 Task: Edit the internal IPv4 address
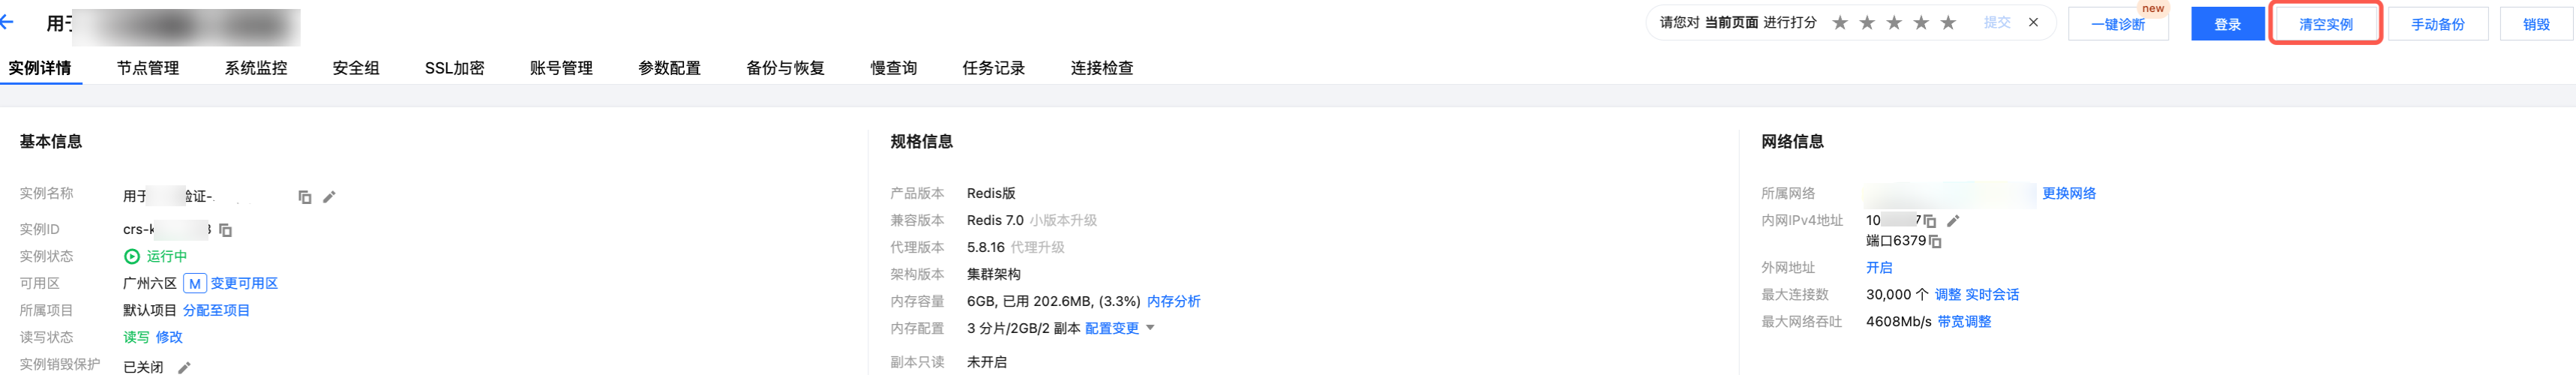pos(1953,220)
